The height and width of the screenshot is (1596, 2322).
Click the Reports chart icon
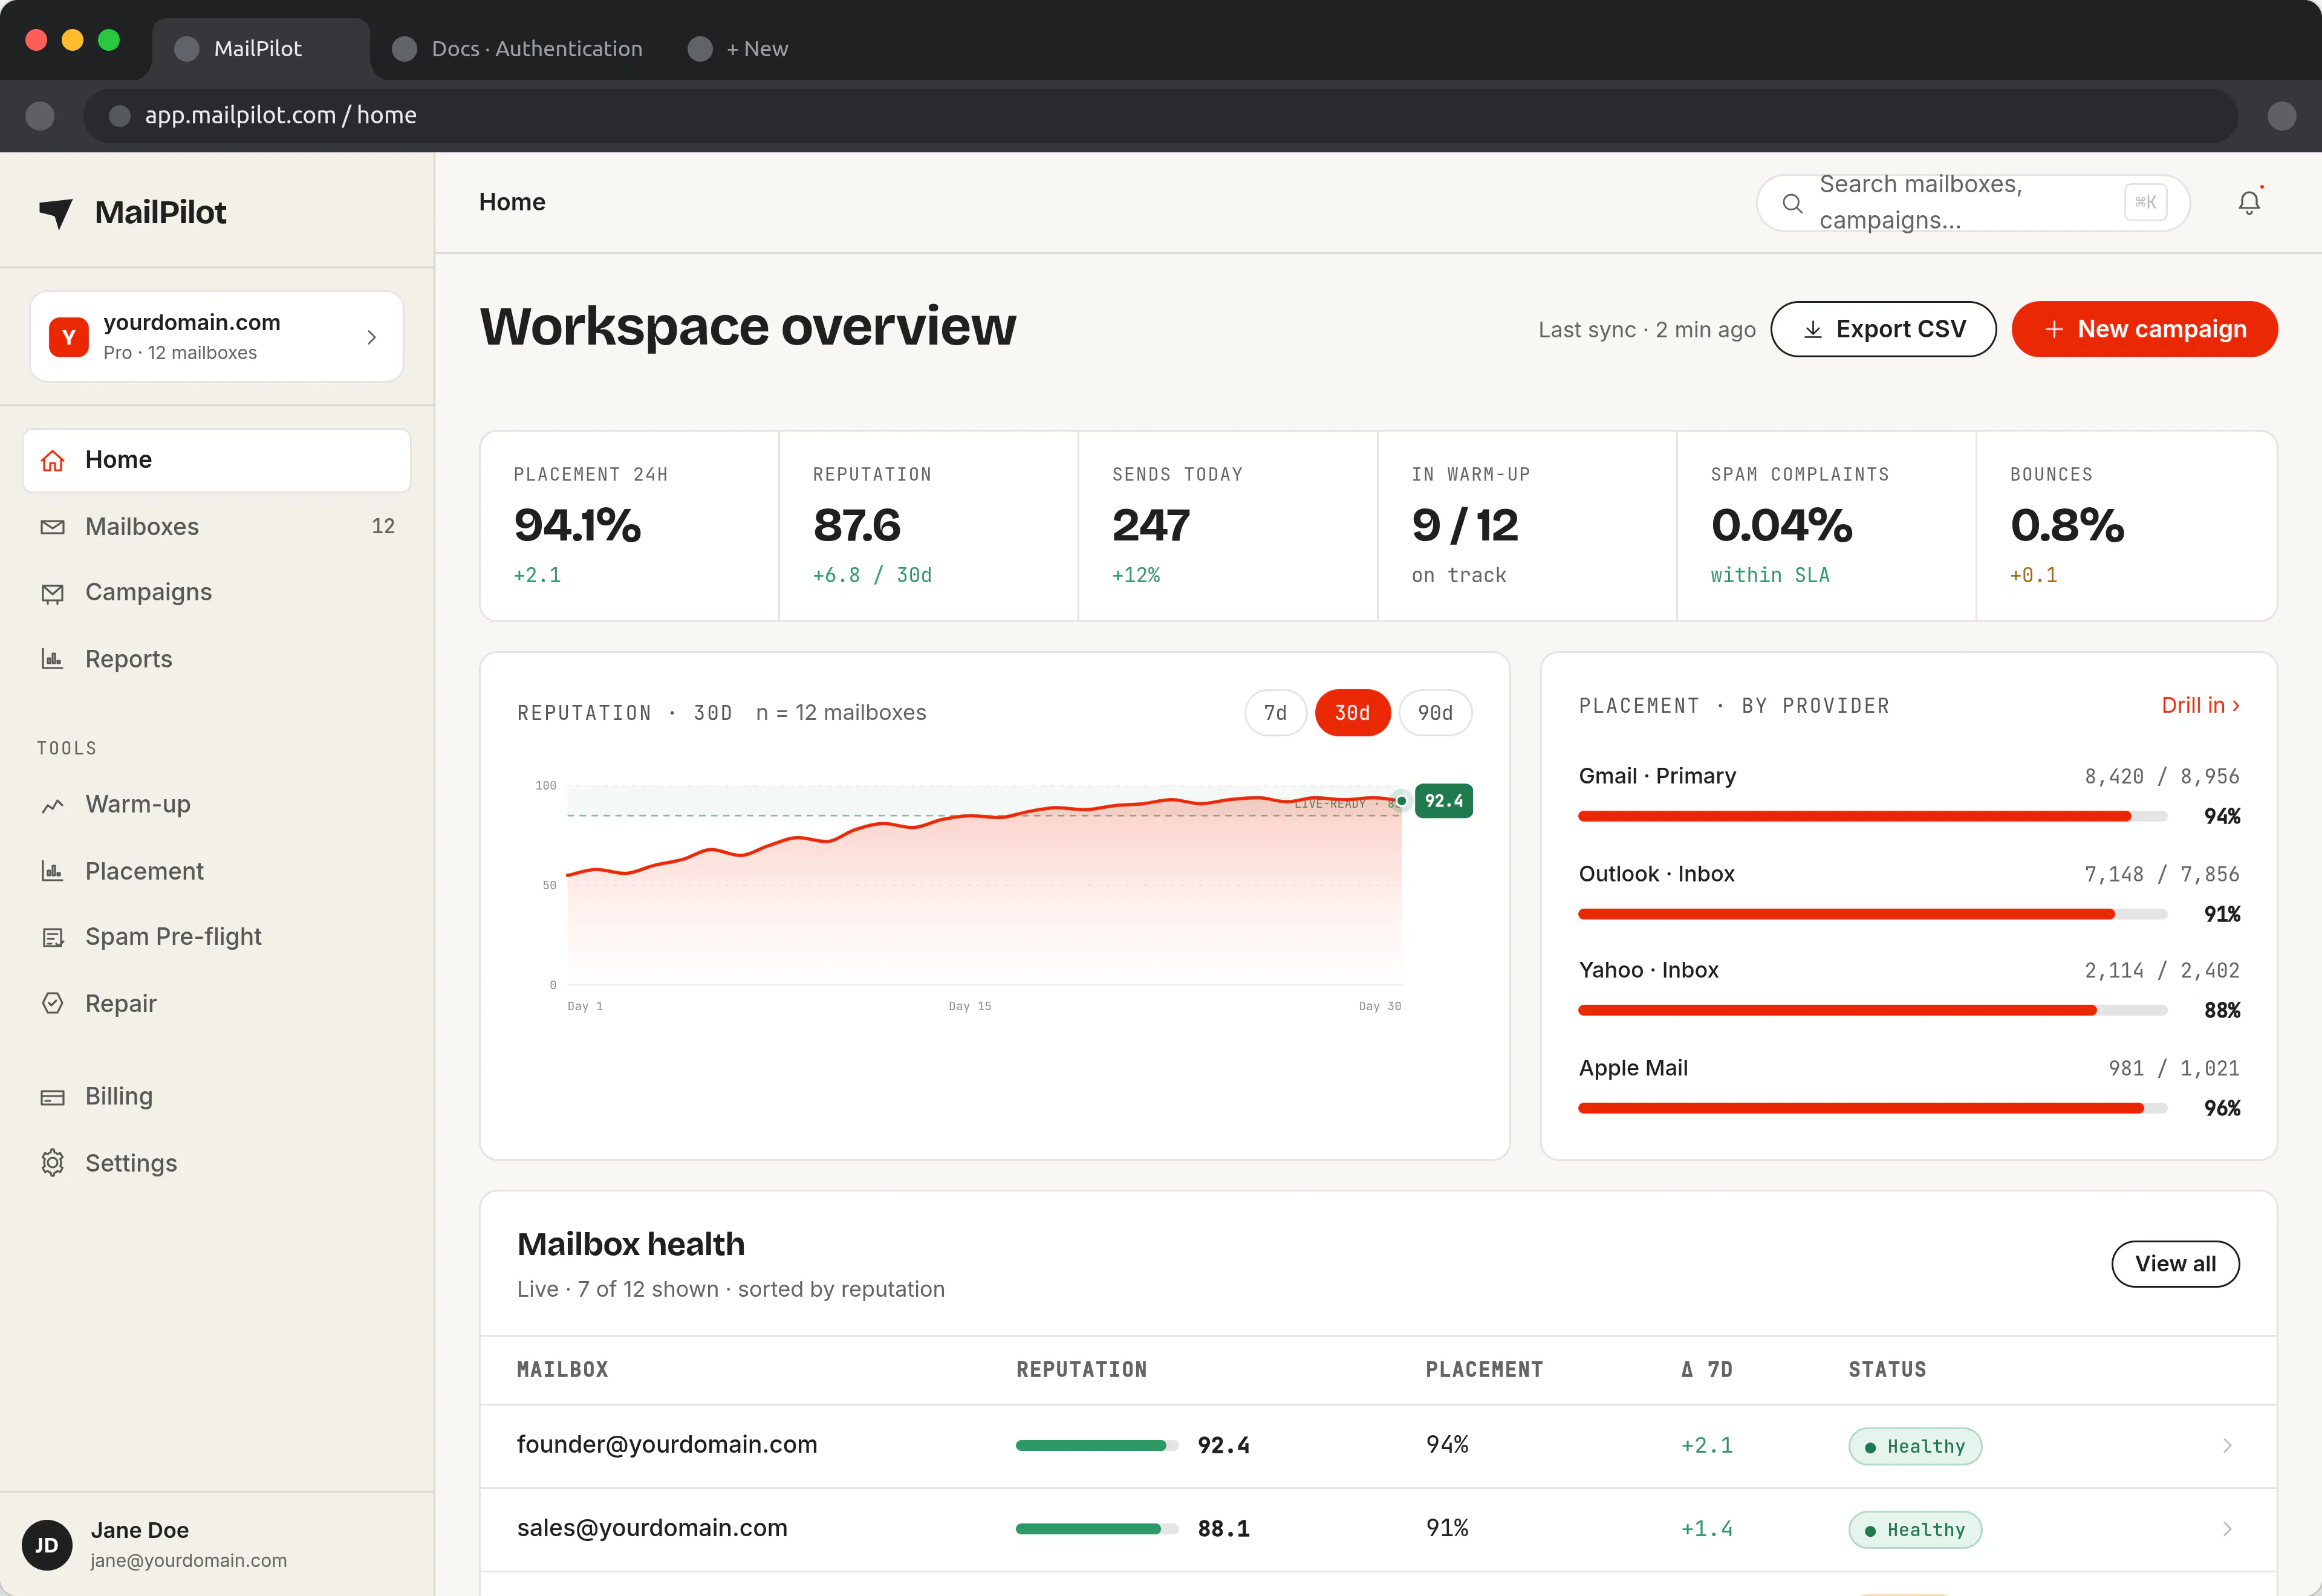tap(52, 659)
